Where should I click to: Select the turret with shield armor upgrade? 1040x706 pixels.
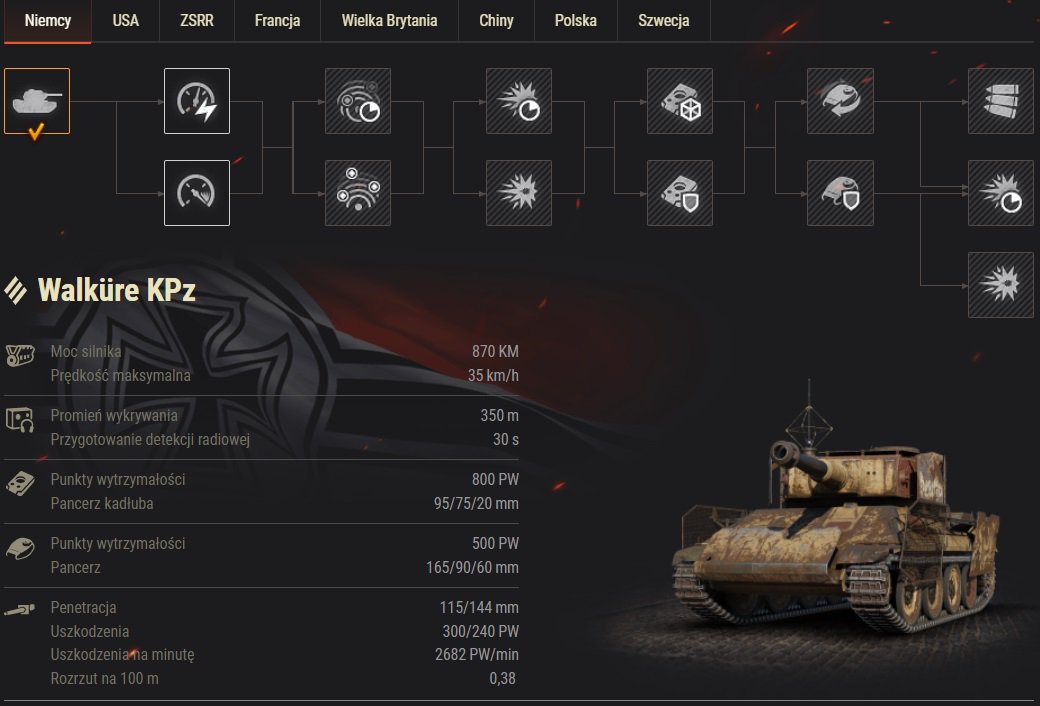840,193
